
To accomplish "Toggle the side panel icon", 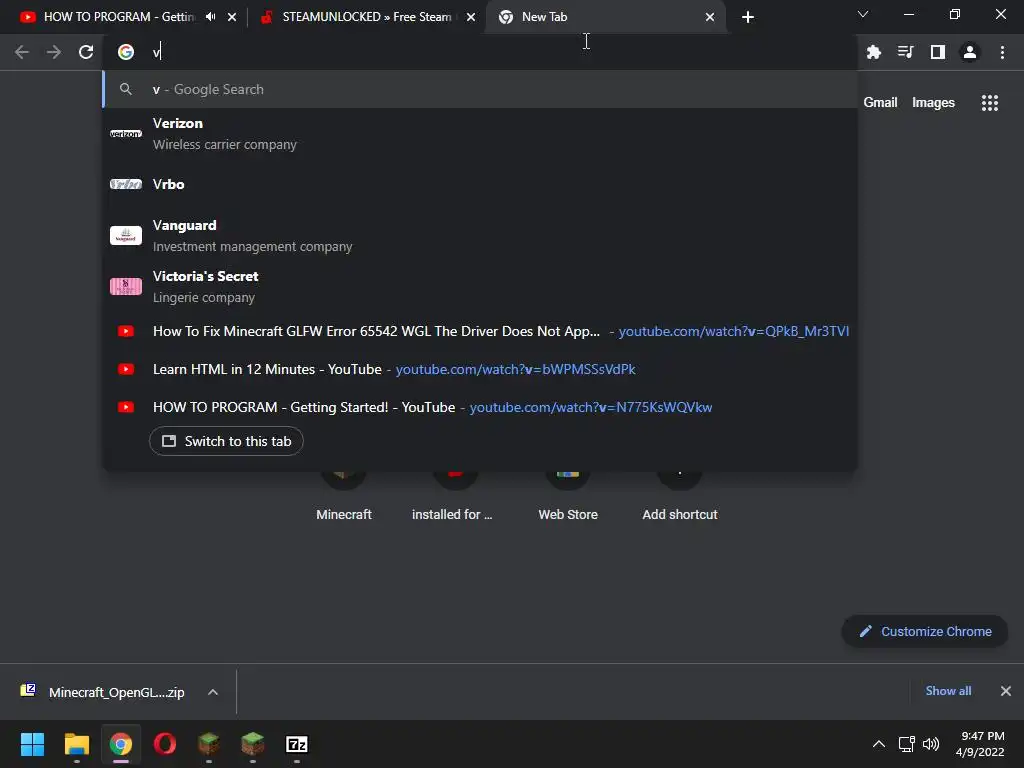I will click(938, 52).
